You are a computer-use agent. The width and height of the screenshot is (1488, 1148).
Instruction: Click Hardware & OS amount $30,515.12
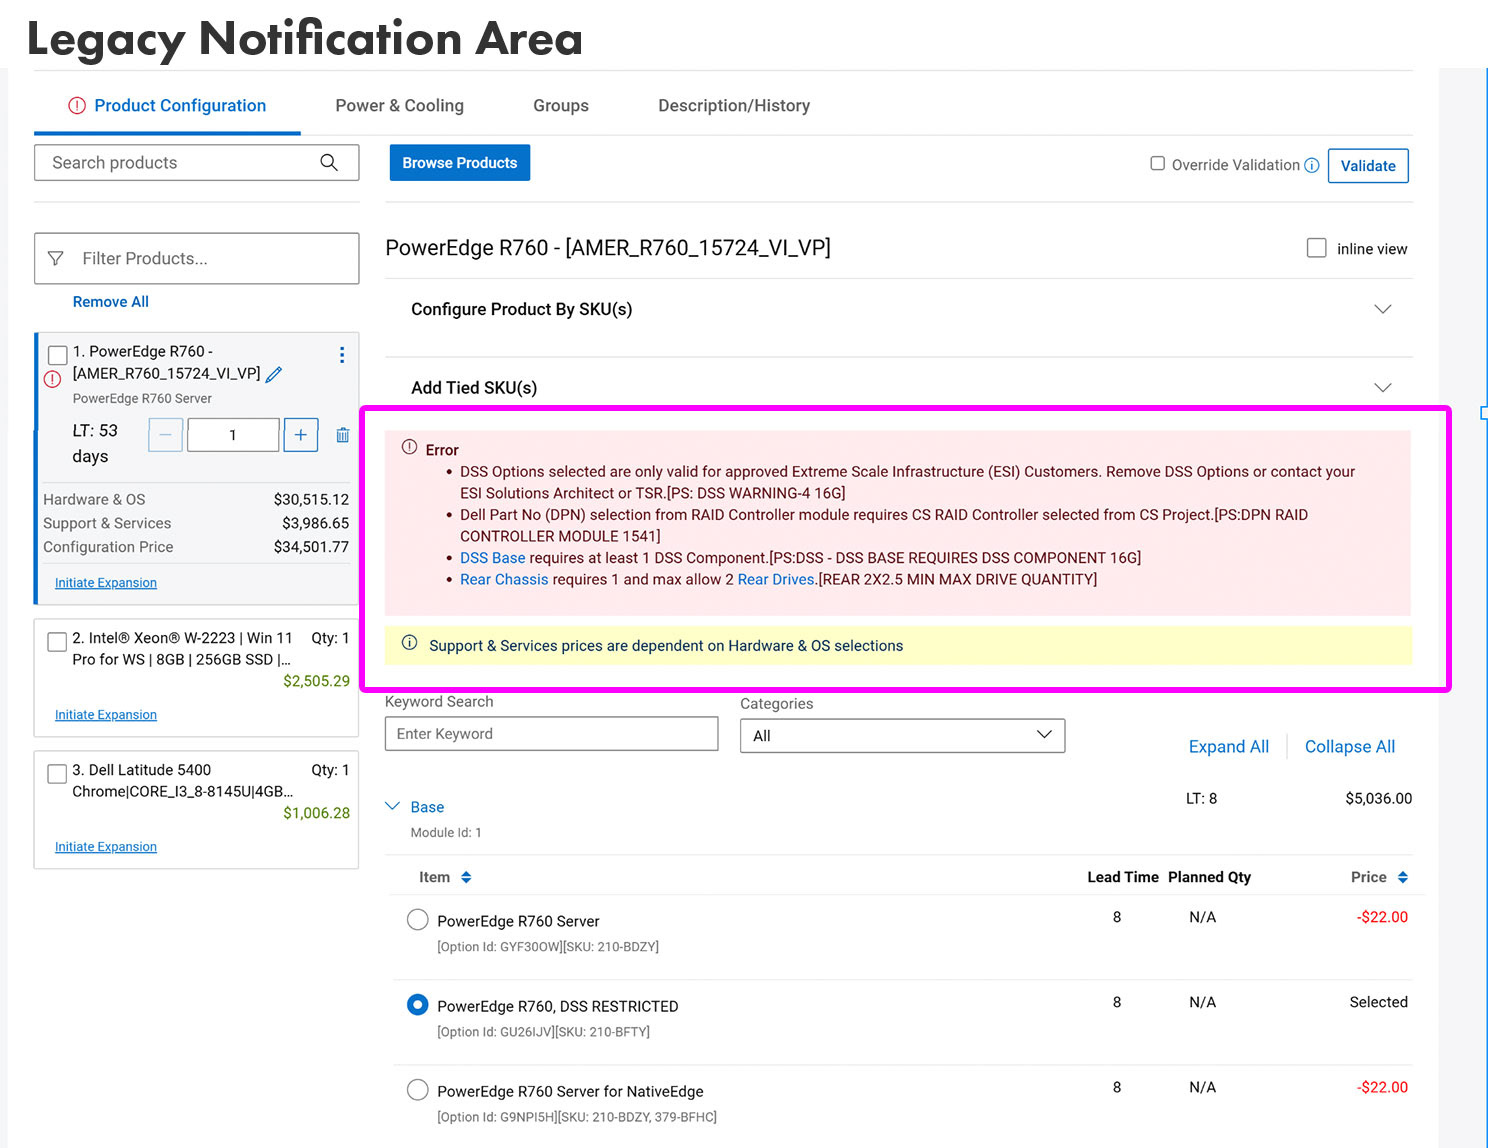point(311,499)
